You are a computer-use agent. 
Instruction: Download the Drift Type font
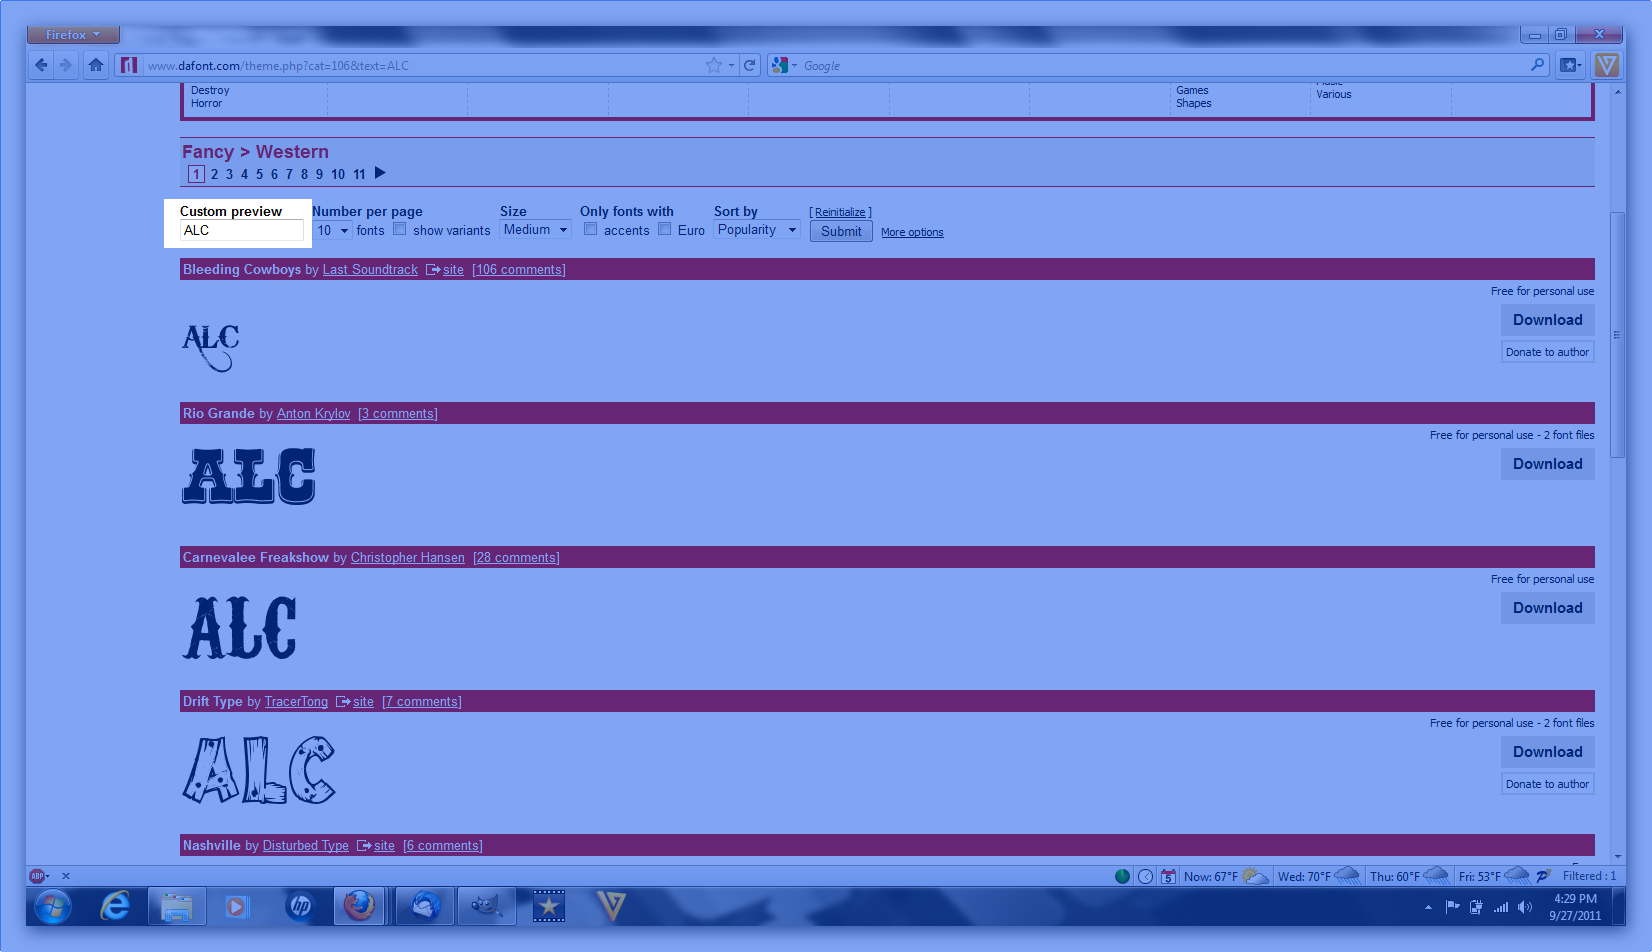(1548, 752)
